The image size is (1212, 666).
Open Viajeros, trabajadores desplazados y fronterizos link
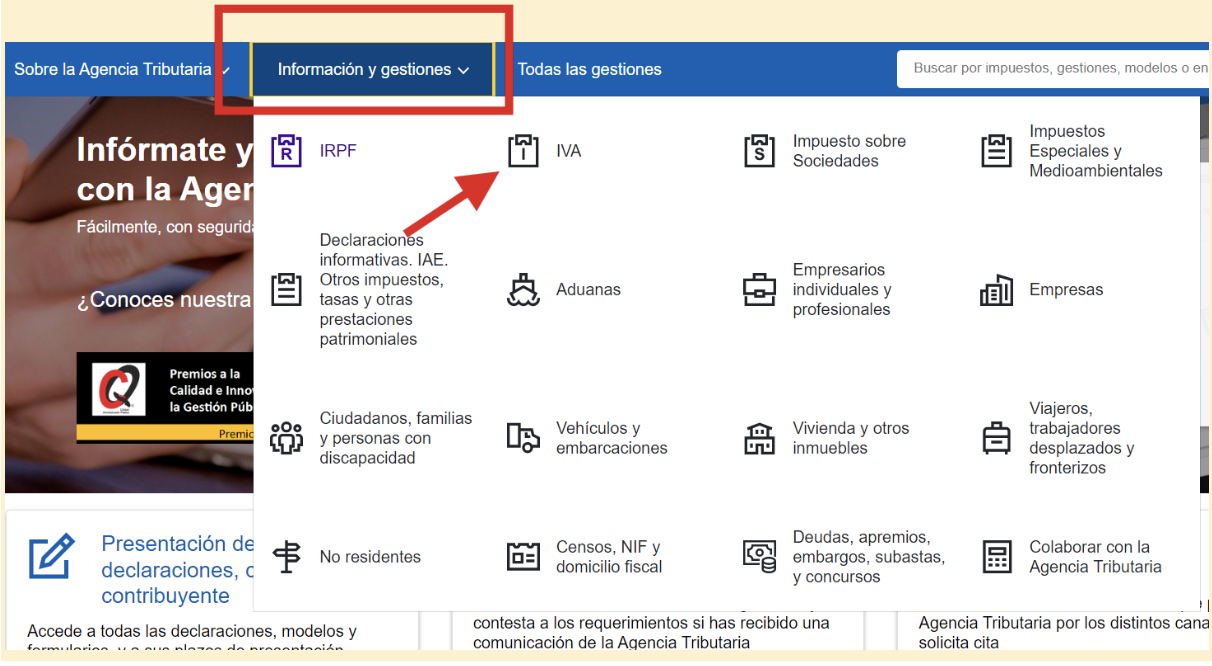click(1082, 438)
